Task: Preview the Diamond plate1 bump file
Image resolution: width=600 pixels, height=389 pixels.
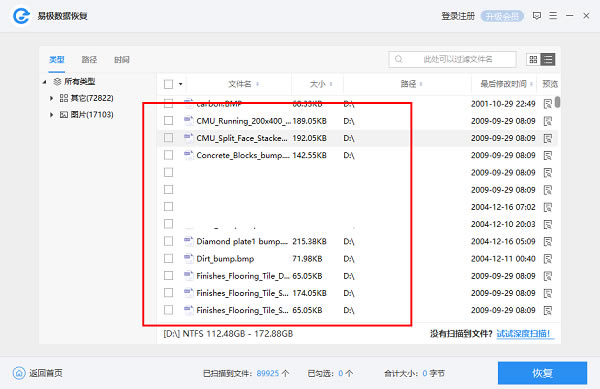Action: coord(548,241)
